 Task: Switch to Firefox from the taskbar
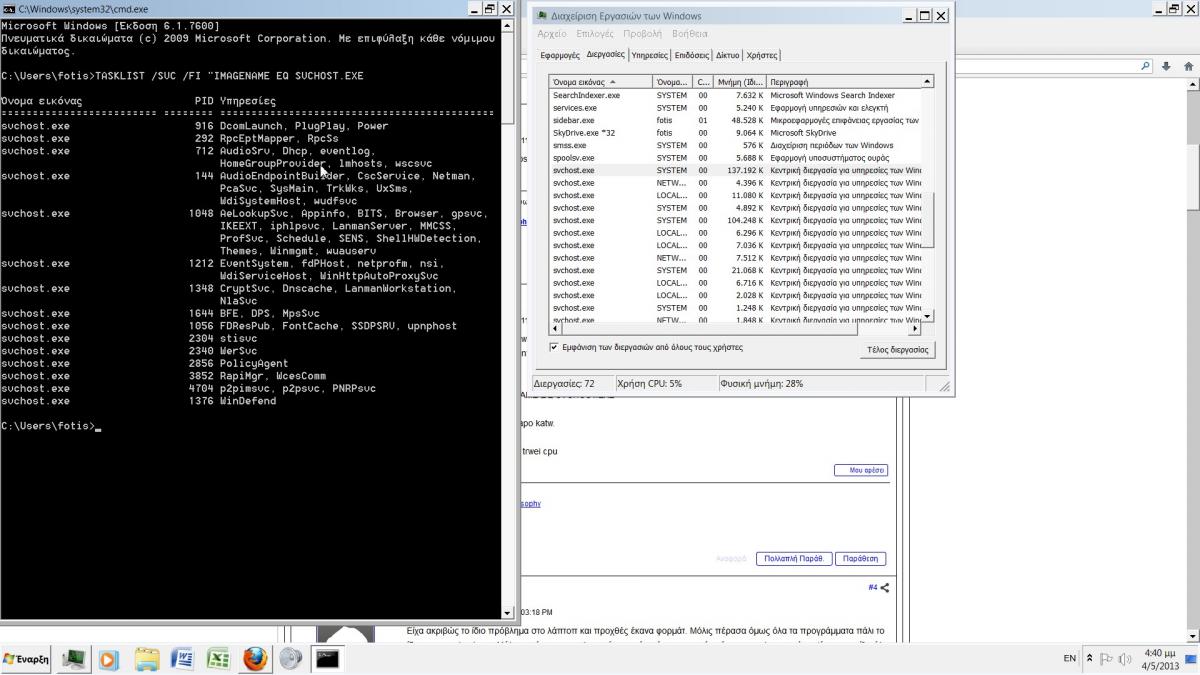pos(255,659)
